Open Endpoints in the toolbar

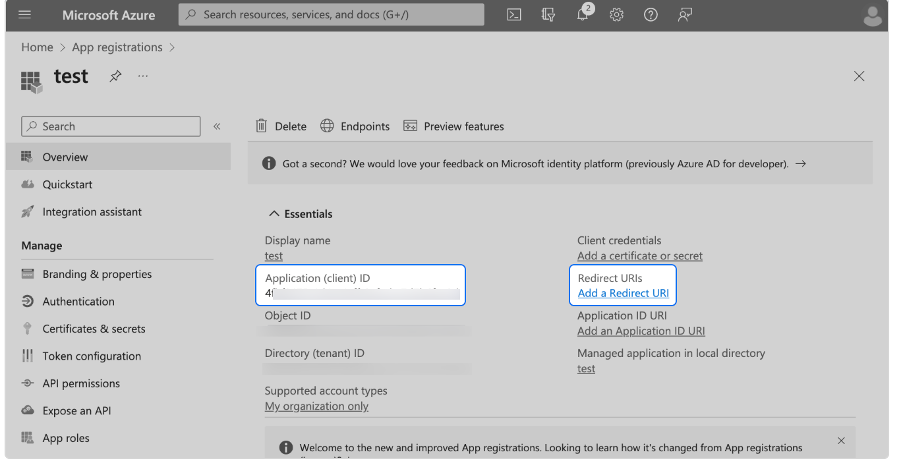click(x=355, y=127)
